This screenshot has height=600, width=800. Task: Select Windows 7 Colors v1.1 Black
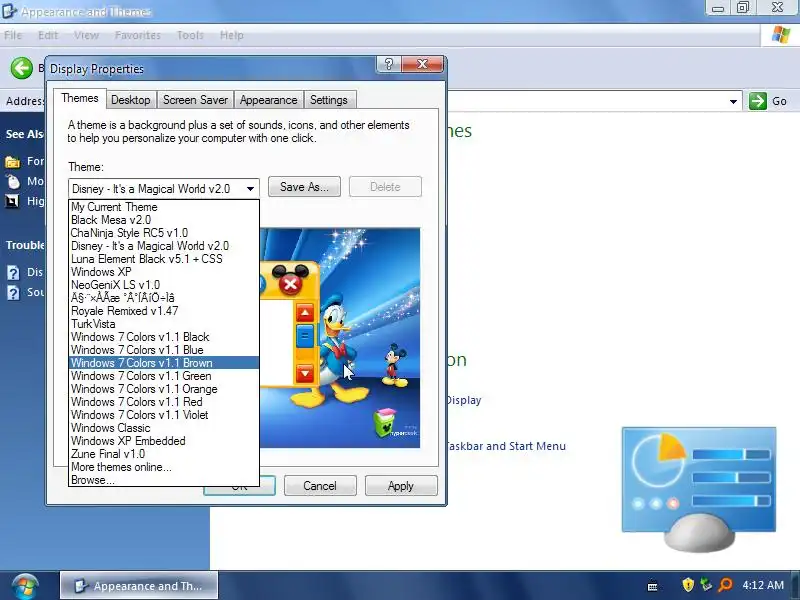pyautogui.click(x=164, y=337)
